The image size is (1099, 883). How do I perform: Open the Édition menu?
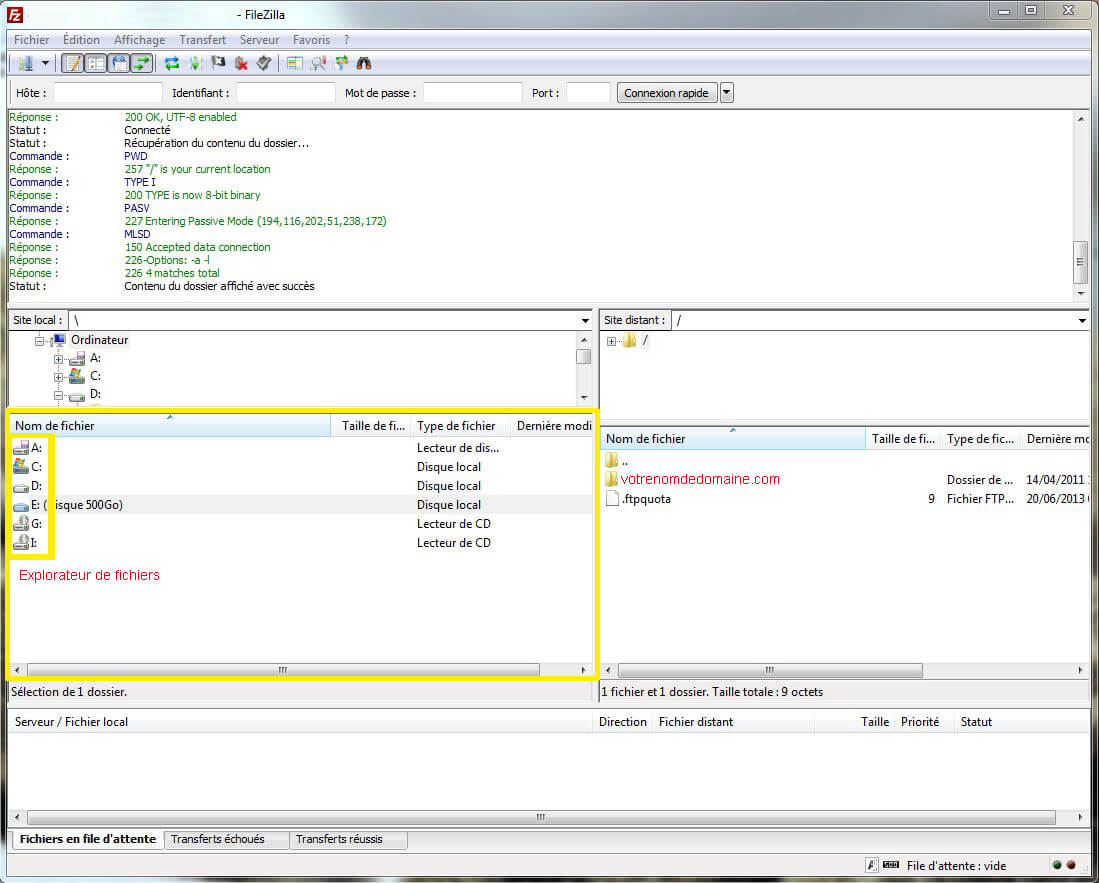click(81, 40)
